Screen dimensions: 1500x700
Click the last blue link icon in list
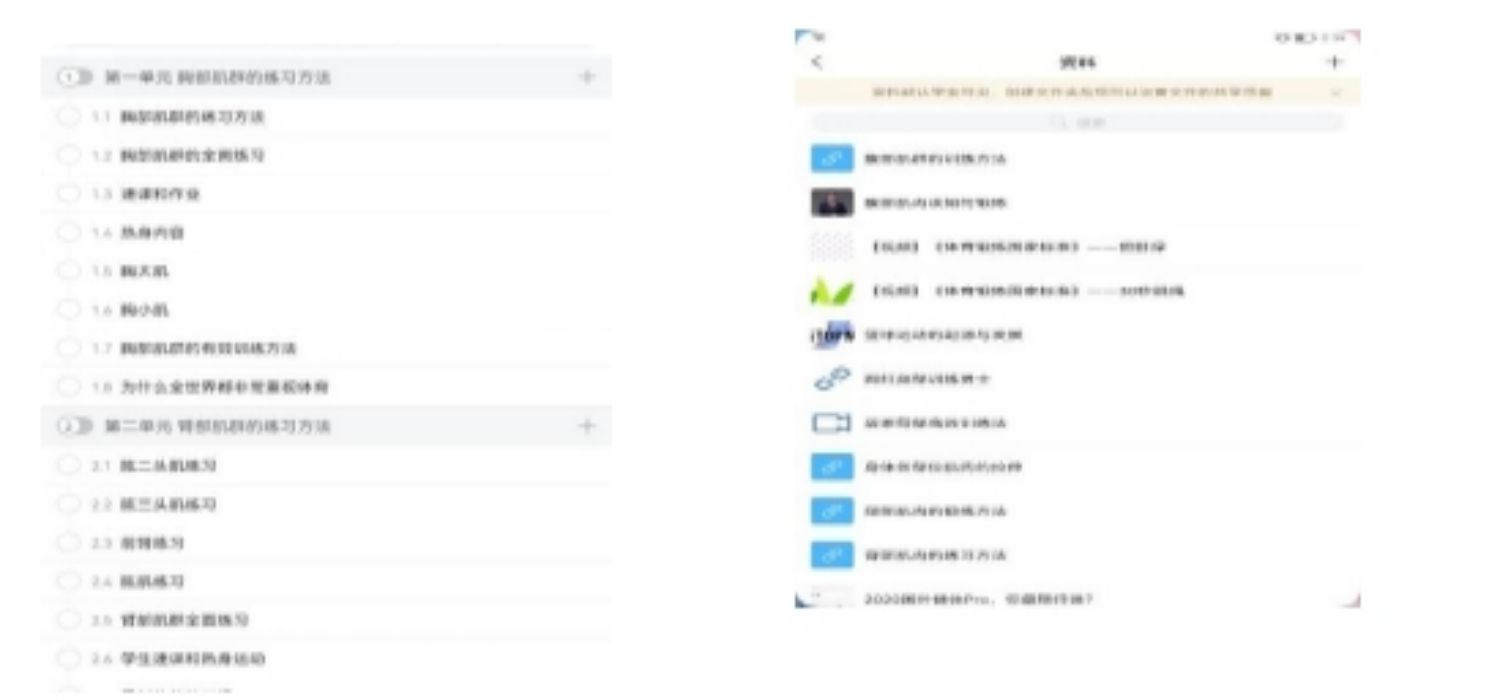(831, 555)
